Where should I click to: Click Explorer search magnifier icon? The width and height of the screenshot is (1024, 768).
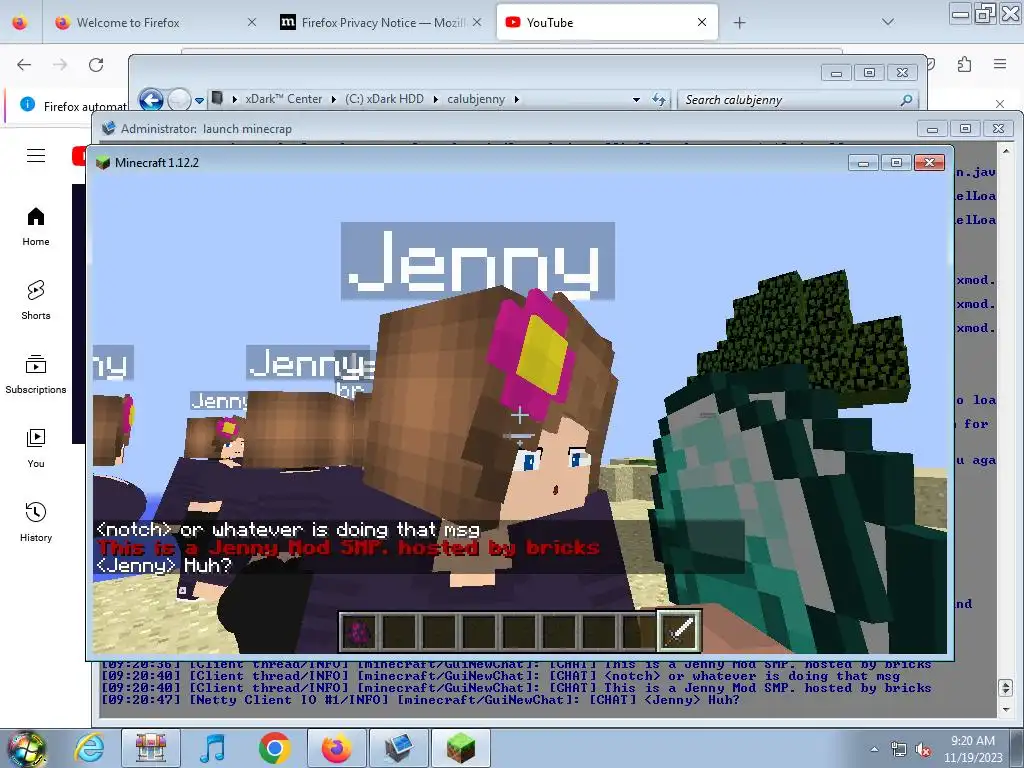906,100
